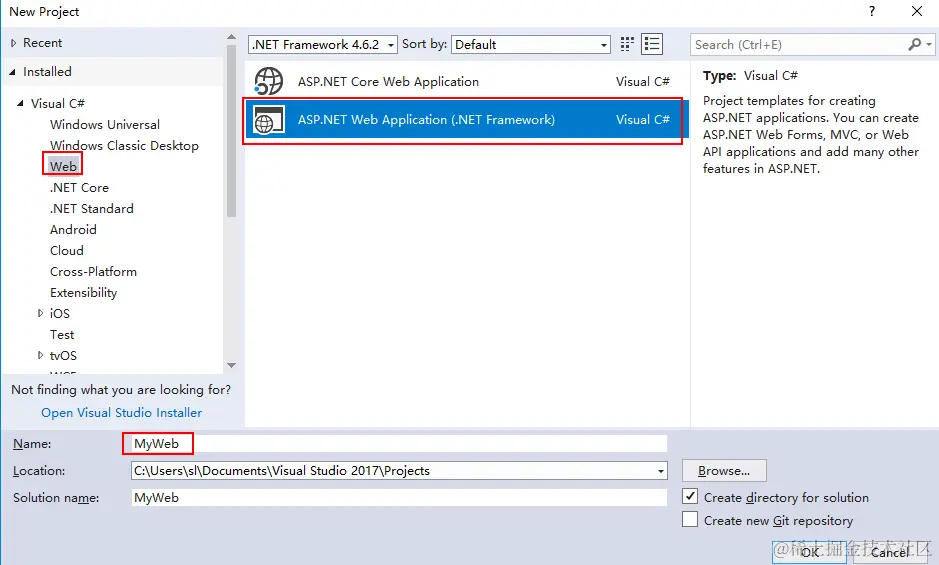Open the Location path dropdown arrow
The height and width of the screenshot is (565, 939).
(x=661, y=471)
